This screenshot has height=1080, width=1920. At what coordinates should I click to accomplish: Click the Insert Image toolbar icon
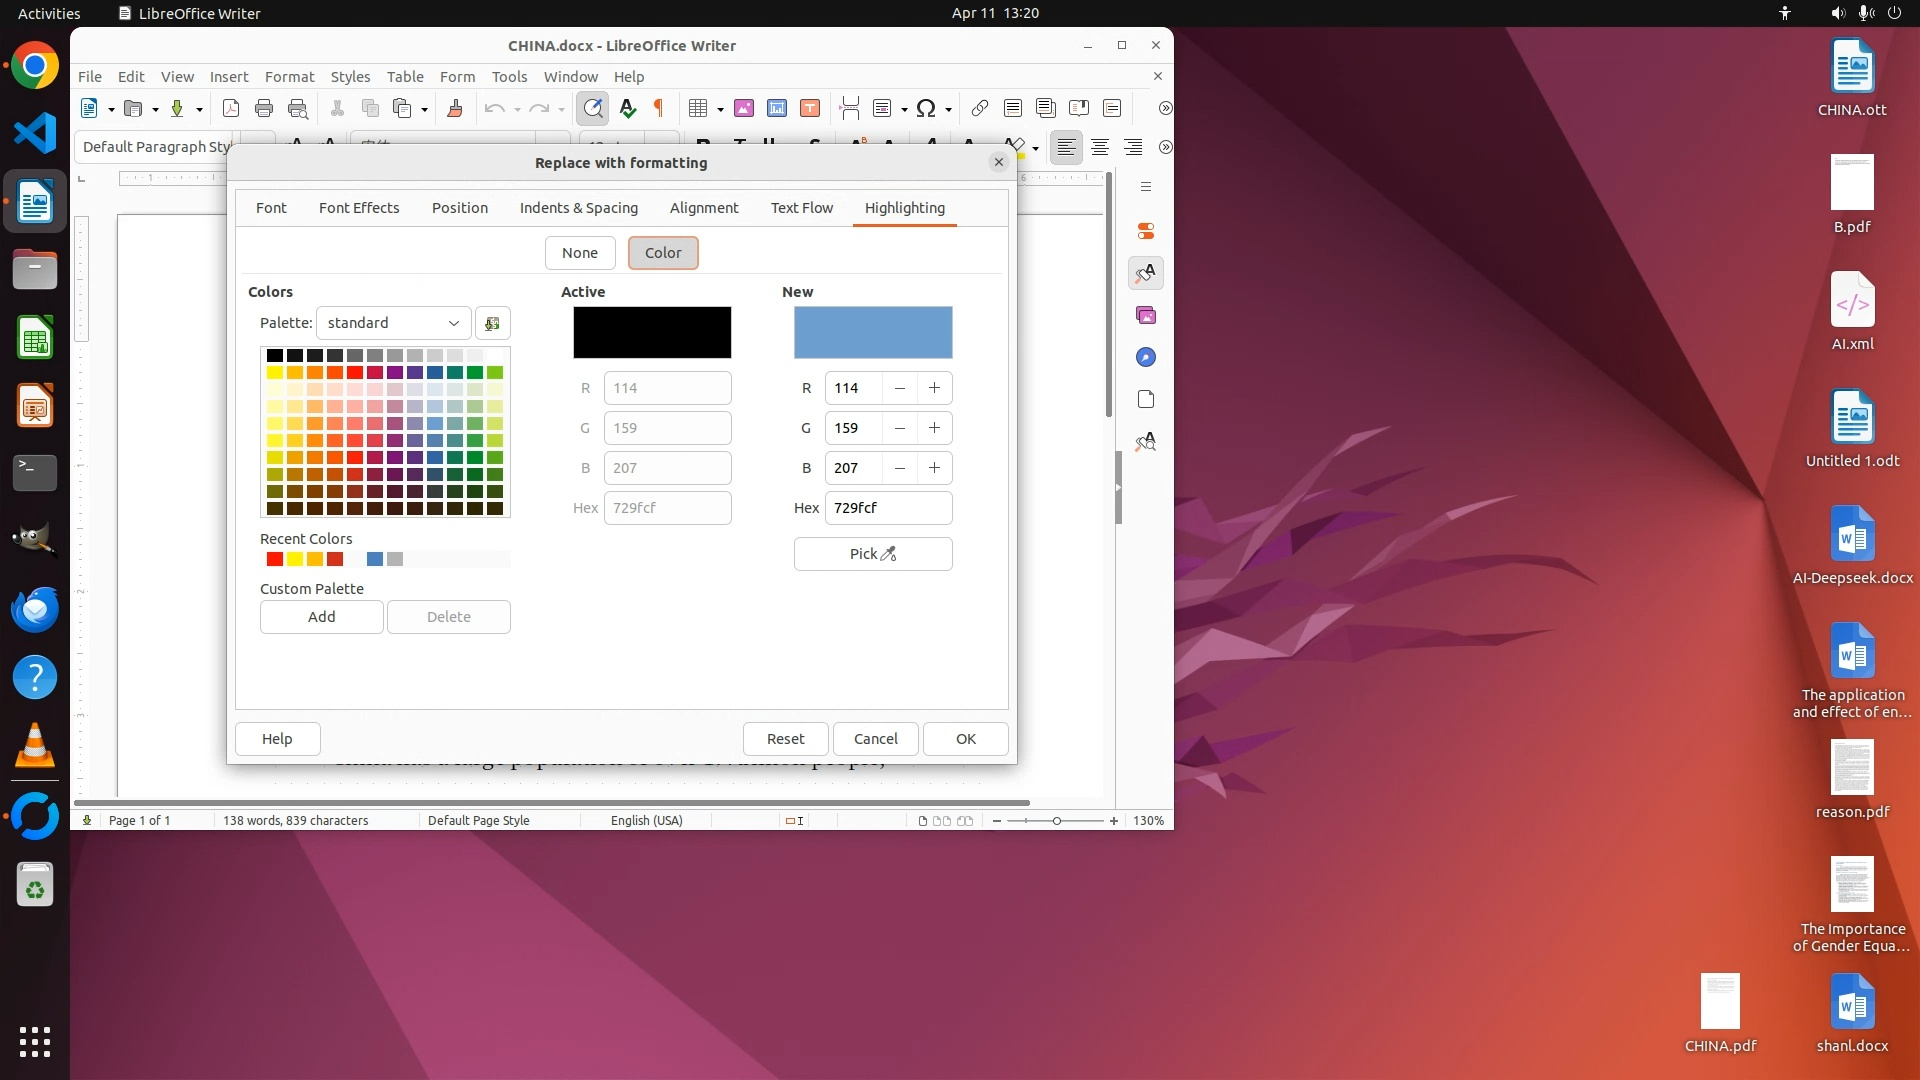[744, 108]
